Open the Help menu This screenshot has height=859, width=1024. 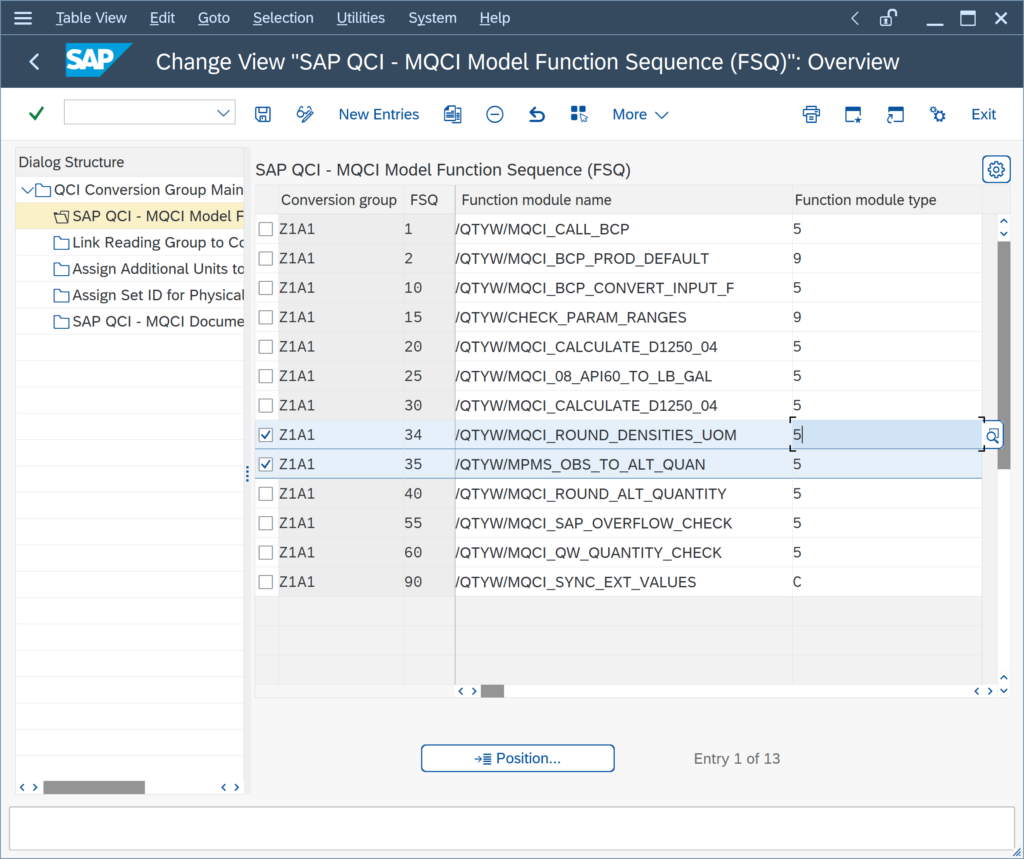(494, 18)
